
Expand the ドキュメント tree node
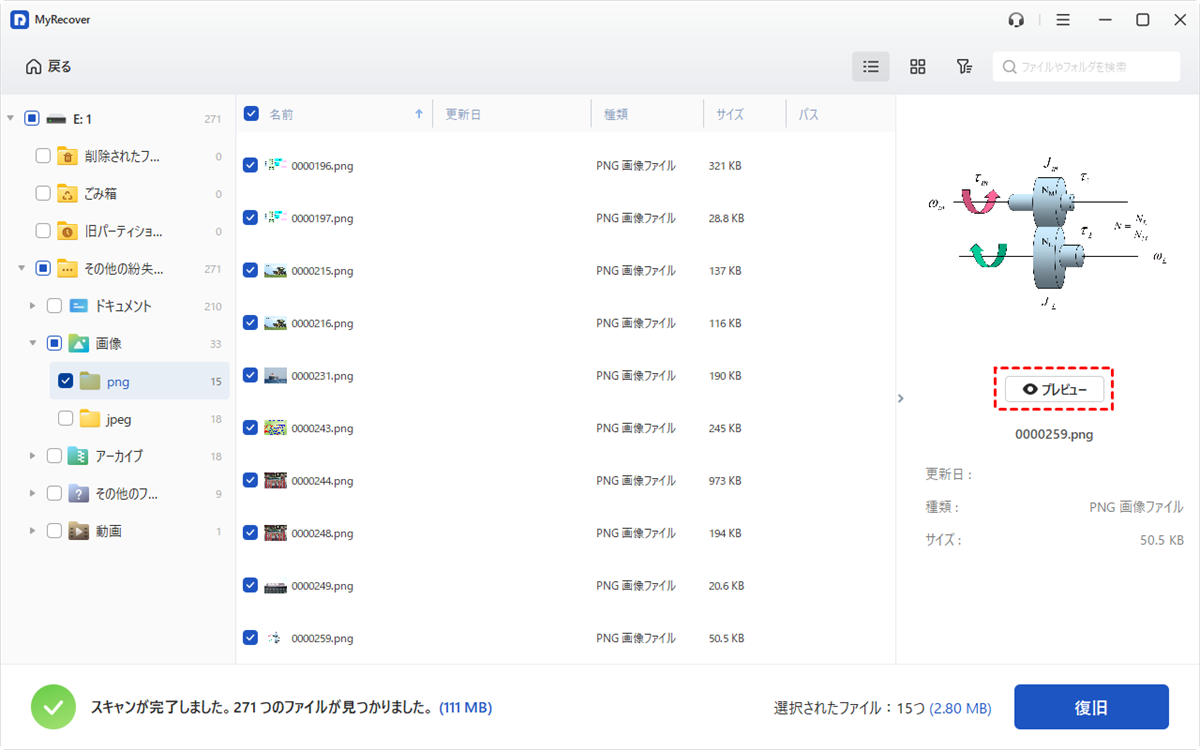32,306
